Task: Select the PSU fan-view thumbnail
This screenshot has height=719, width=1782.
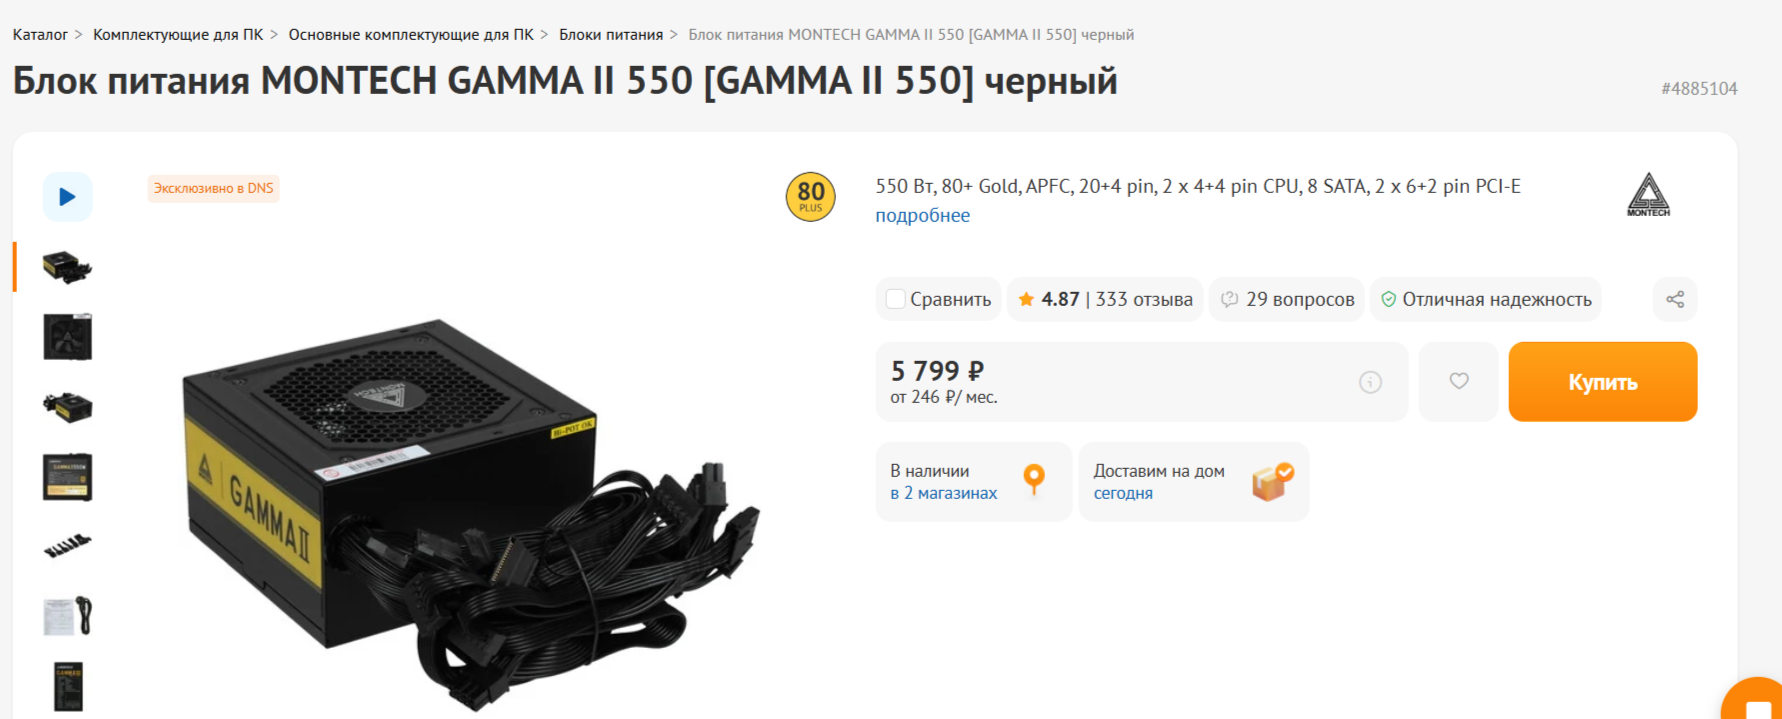Action: click(67, 337)
